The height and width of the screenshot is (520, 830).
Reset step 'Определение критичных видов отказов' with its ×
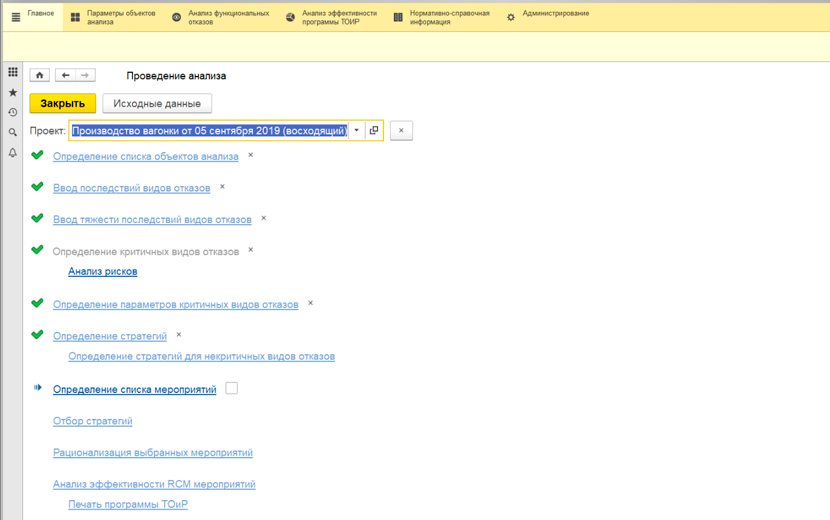(x=251, y=249)
